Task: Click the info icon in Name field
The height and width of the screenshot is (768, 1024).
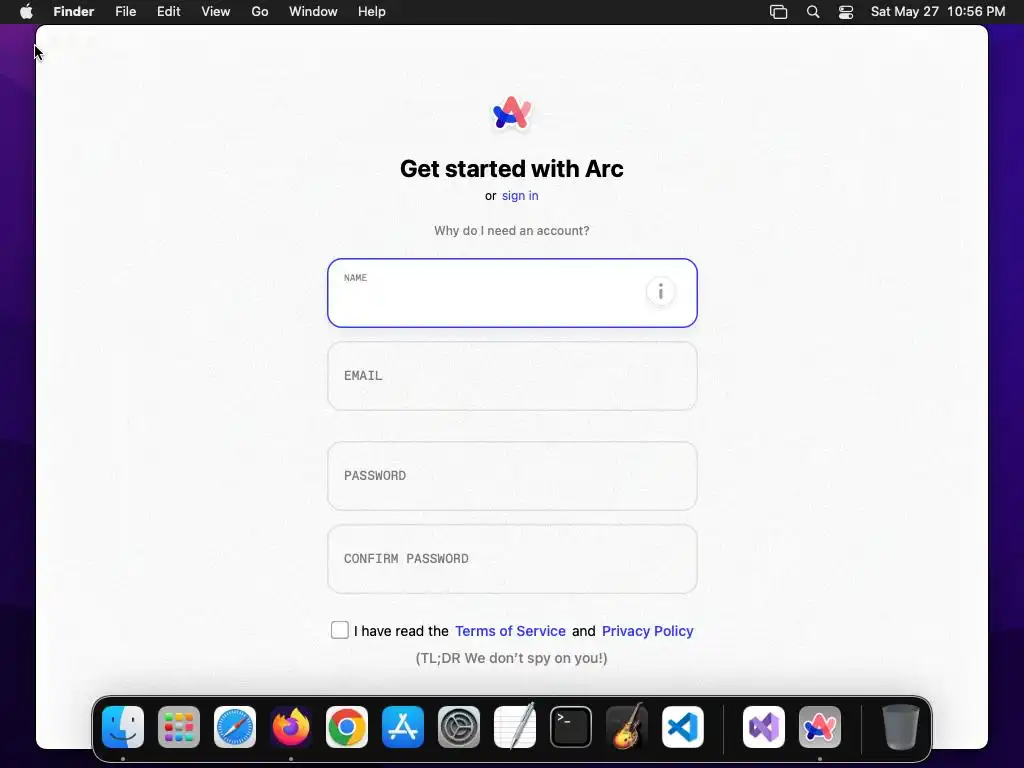Action: [660, 291]
